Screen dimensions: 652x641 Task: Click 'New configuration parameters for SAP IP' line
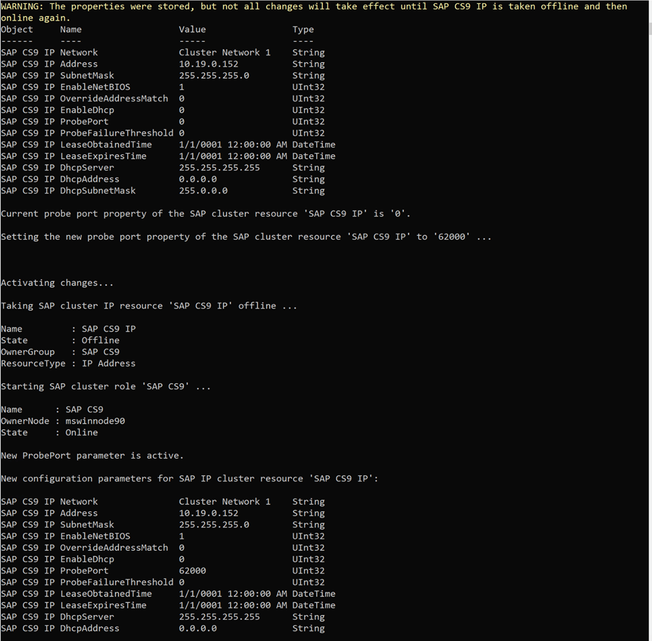pyautogui.click(x=190, y=479)
